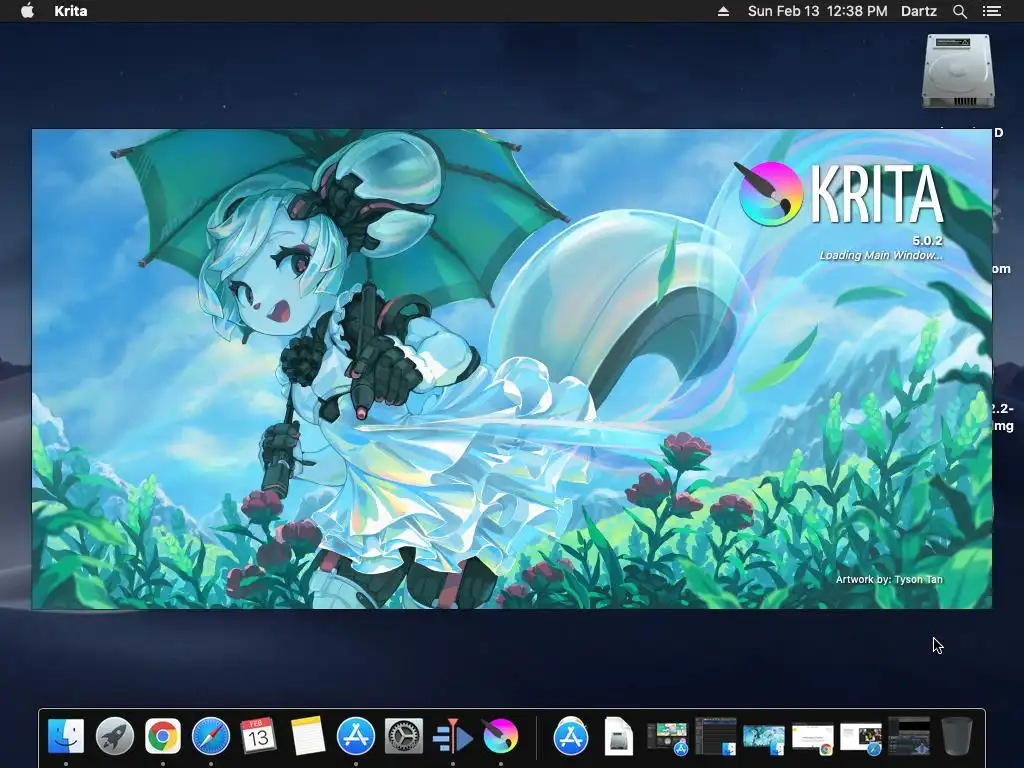Open the Trash in dock
Viewport: 1024px width, 768px height.
[957, 736]
